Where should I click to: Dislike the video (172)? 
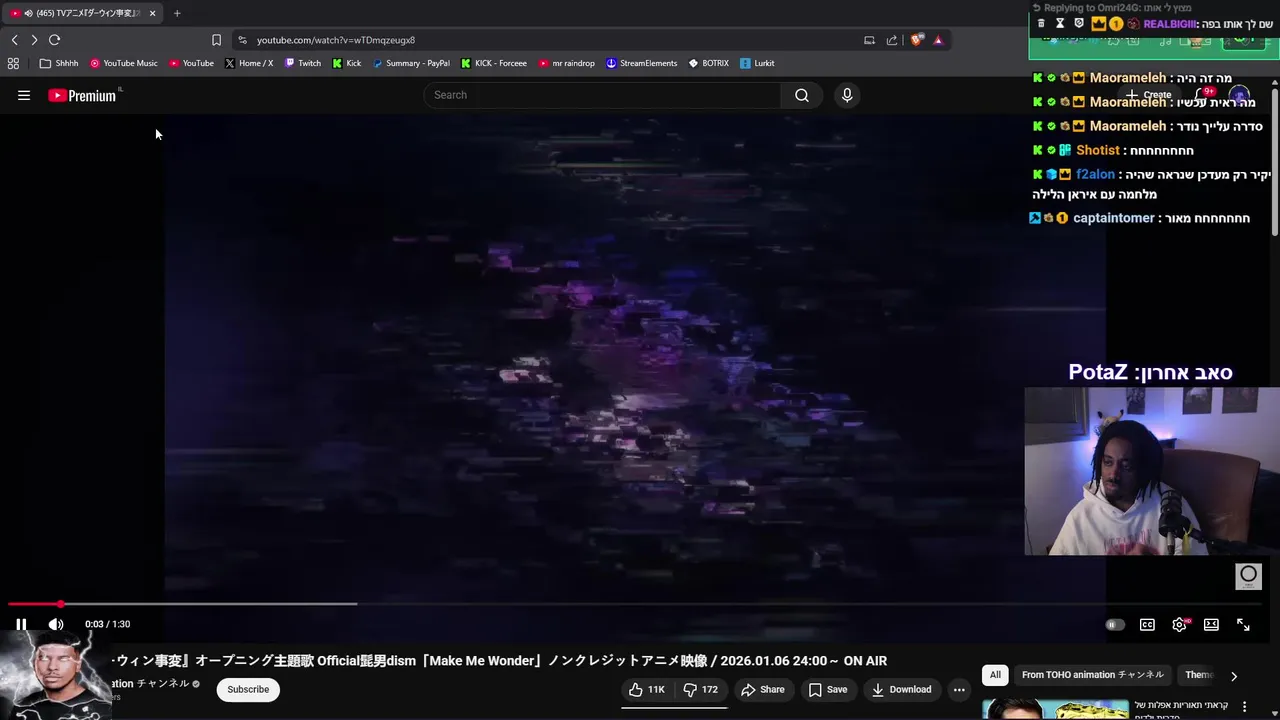click(700, 689)
